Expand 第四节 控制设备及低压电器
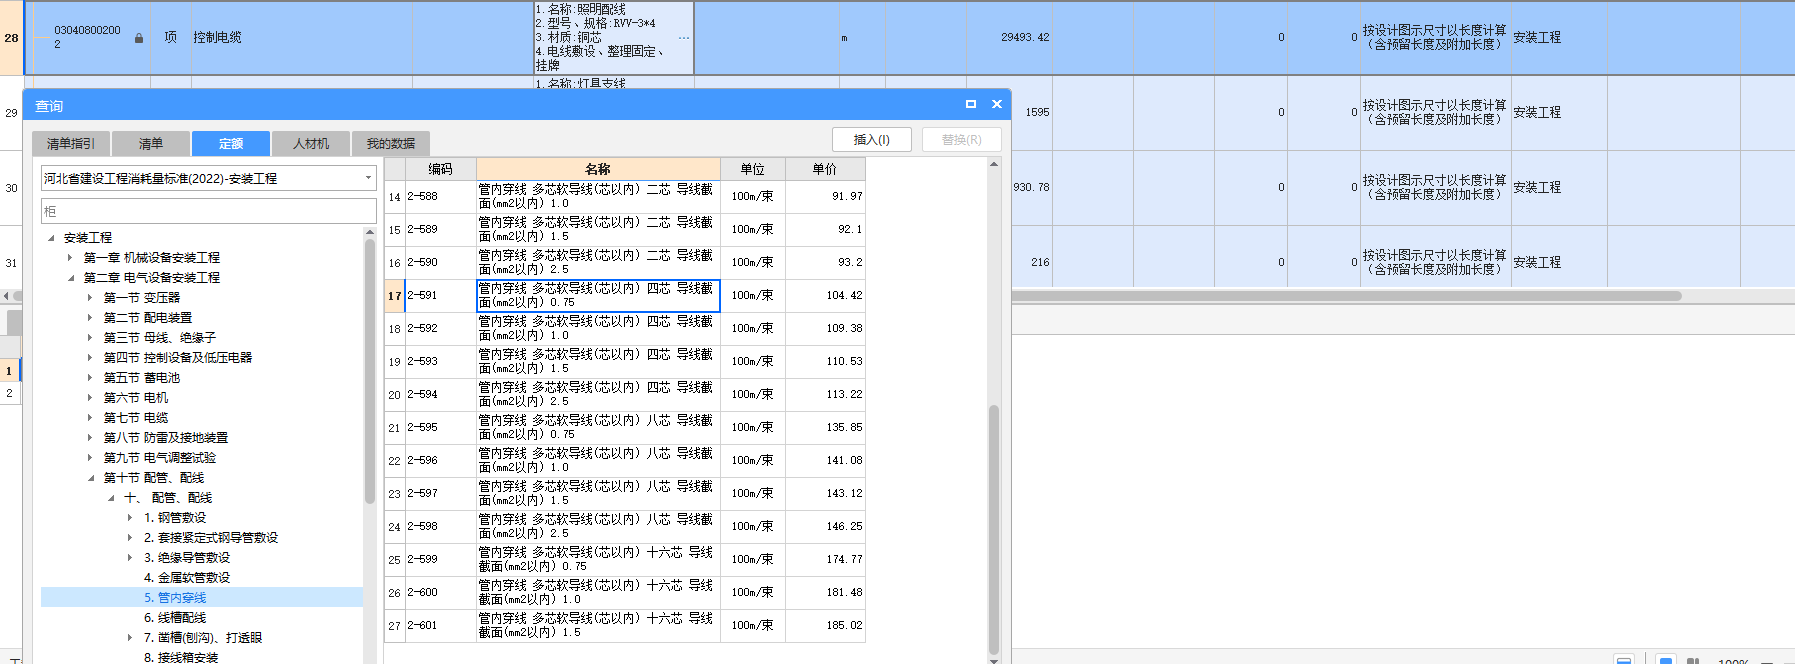Screen dimensions: 1795x664 click(x=90, y=358)
